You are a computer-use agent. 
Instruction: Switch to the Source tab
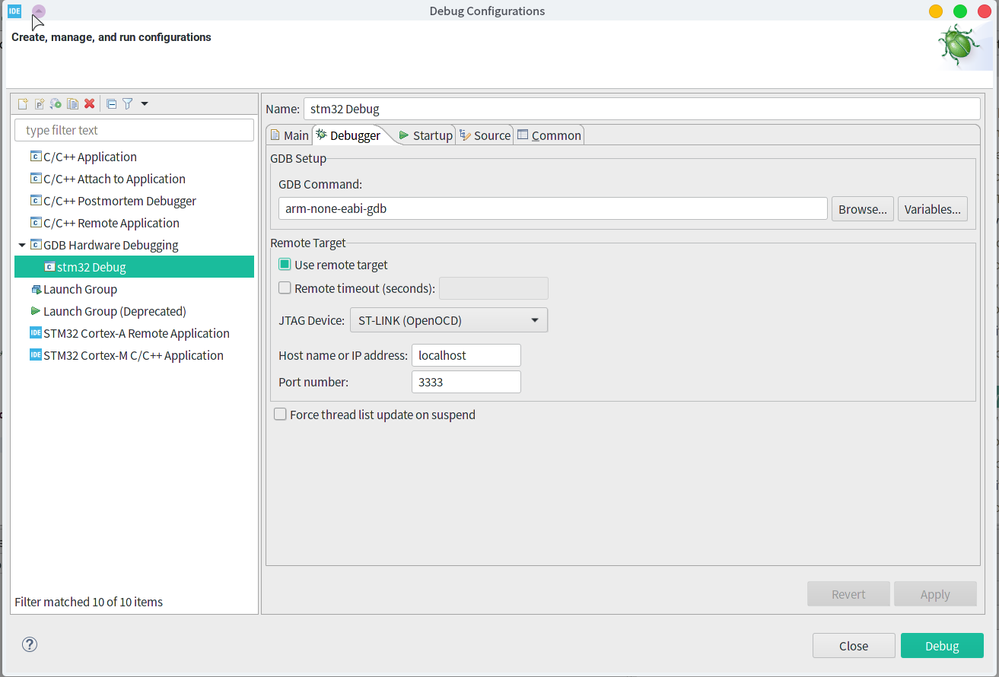pyautogui.click(x=485, y=135)
